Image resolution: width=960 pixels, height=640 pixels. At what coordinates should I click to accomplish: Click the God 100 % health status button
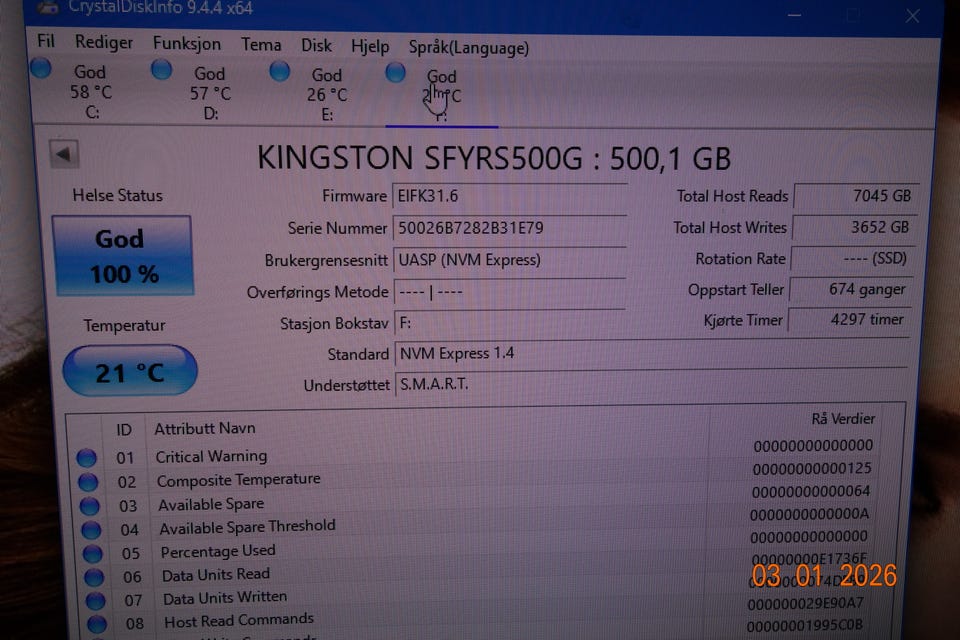[123, 256]
